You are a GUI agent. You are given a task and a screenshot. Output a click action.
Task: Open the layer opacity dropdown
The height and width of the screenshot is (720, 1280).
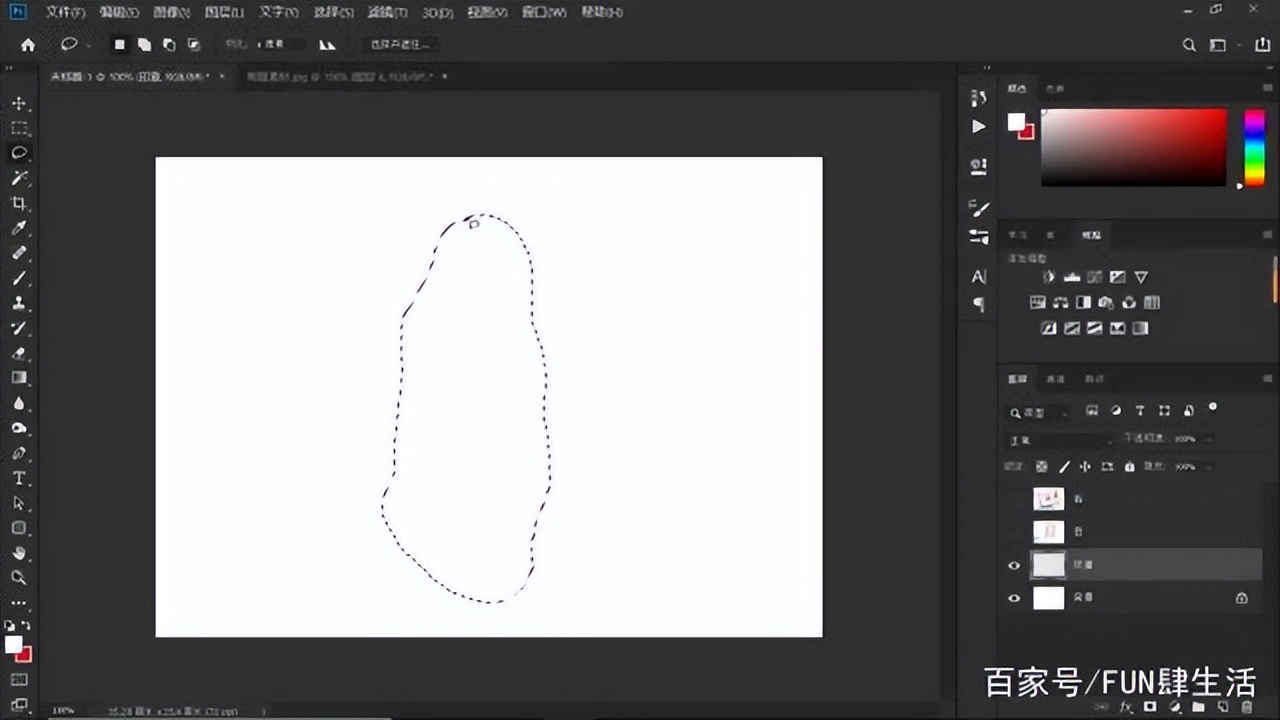(1205, 440)
